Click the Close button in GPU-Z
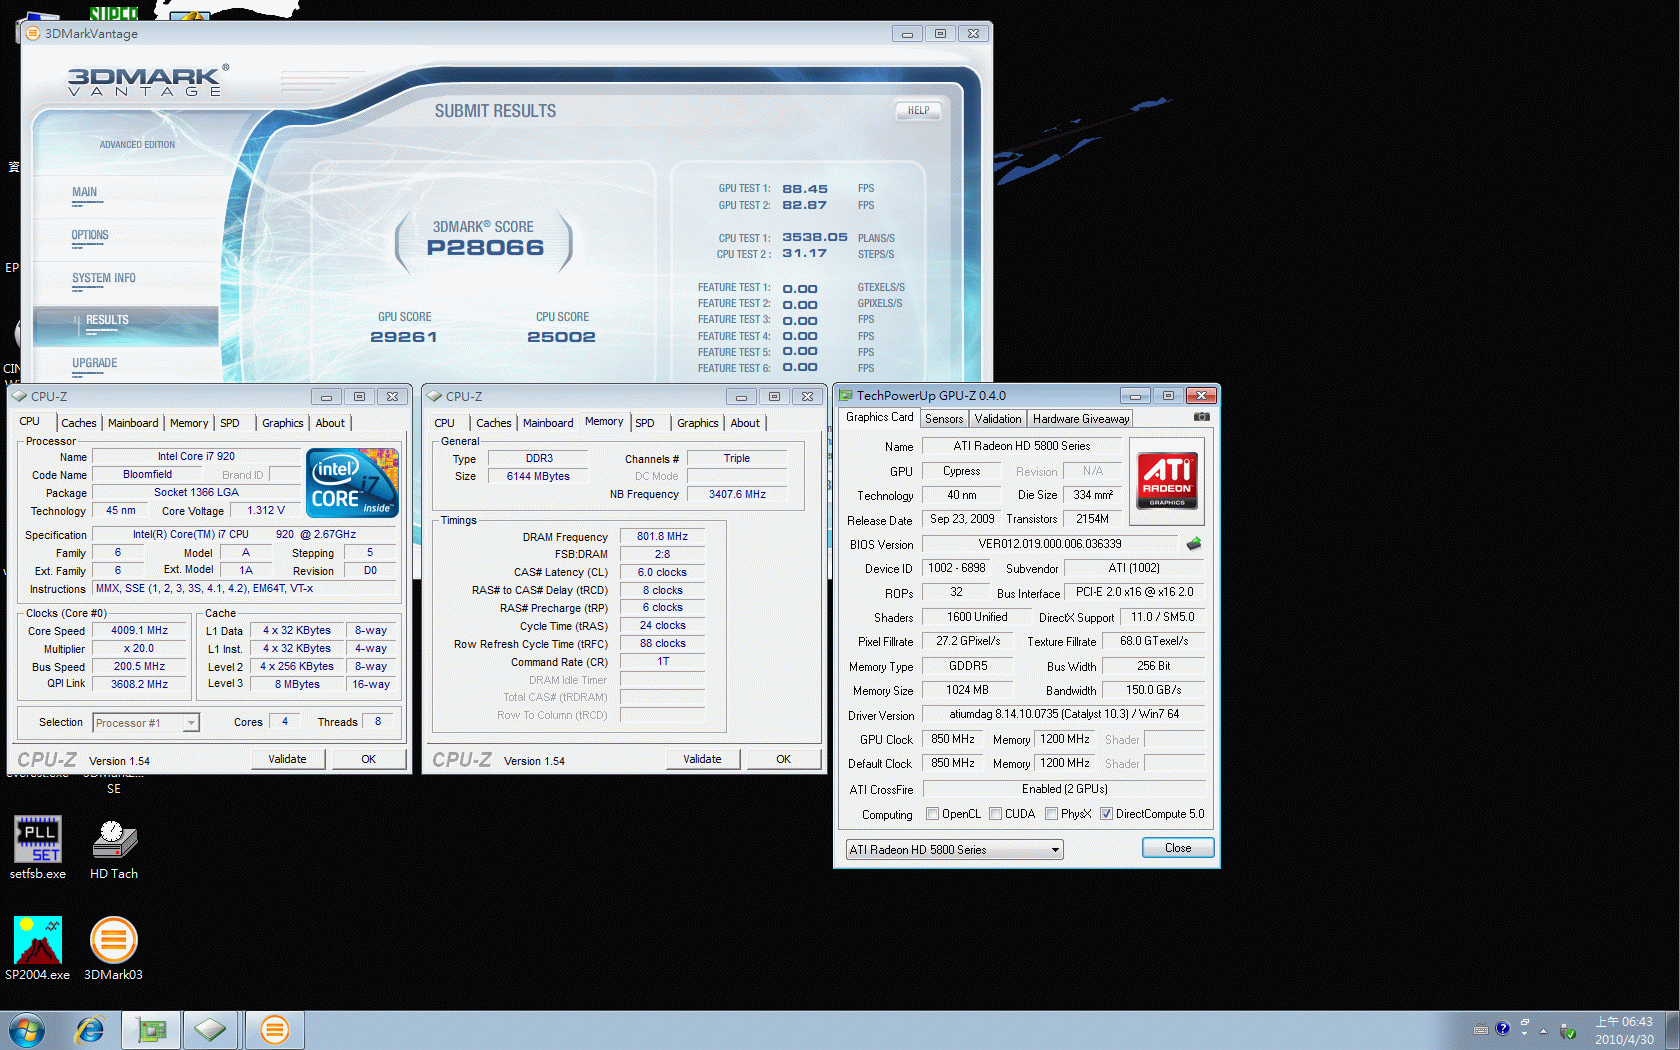 coord(1178,848)
